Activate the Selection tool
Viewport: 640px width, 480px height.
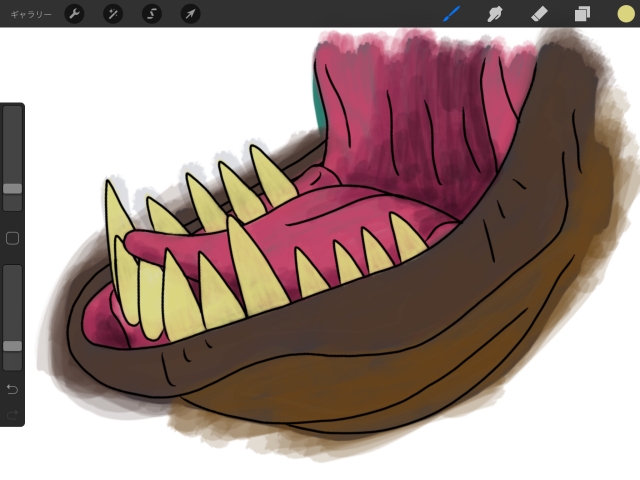click(x=151, y=14)
